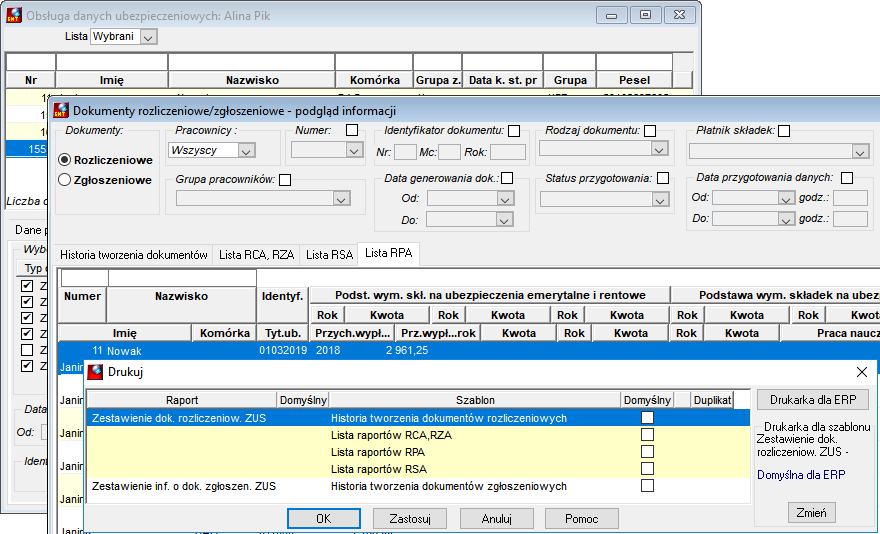Check Domyślny for Historia tworzenia dokumentów zgłoszeniowych
The height and width of the screenshot is (534, 880).
click(x=647, y=486)
